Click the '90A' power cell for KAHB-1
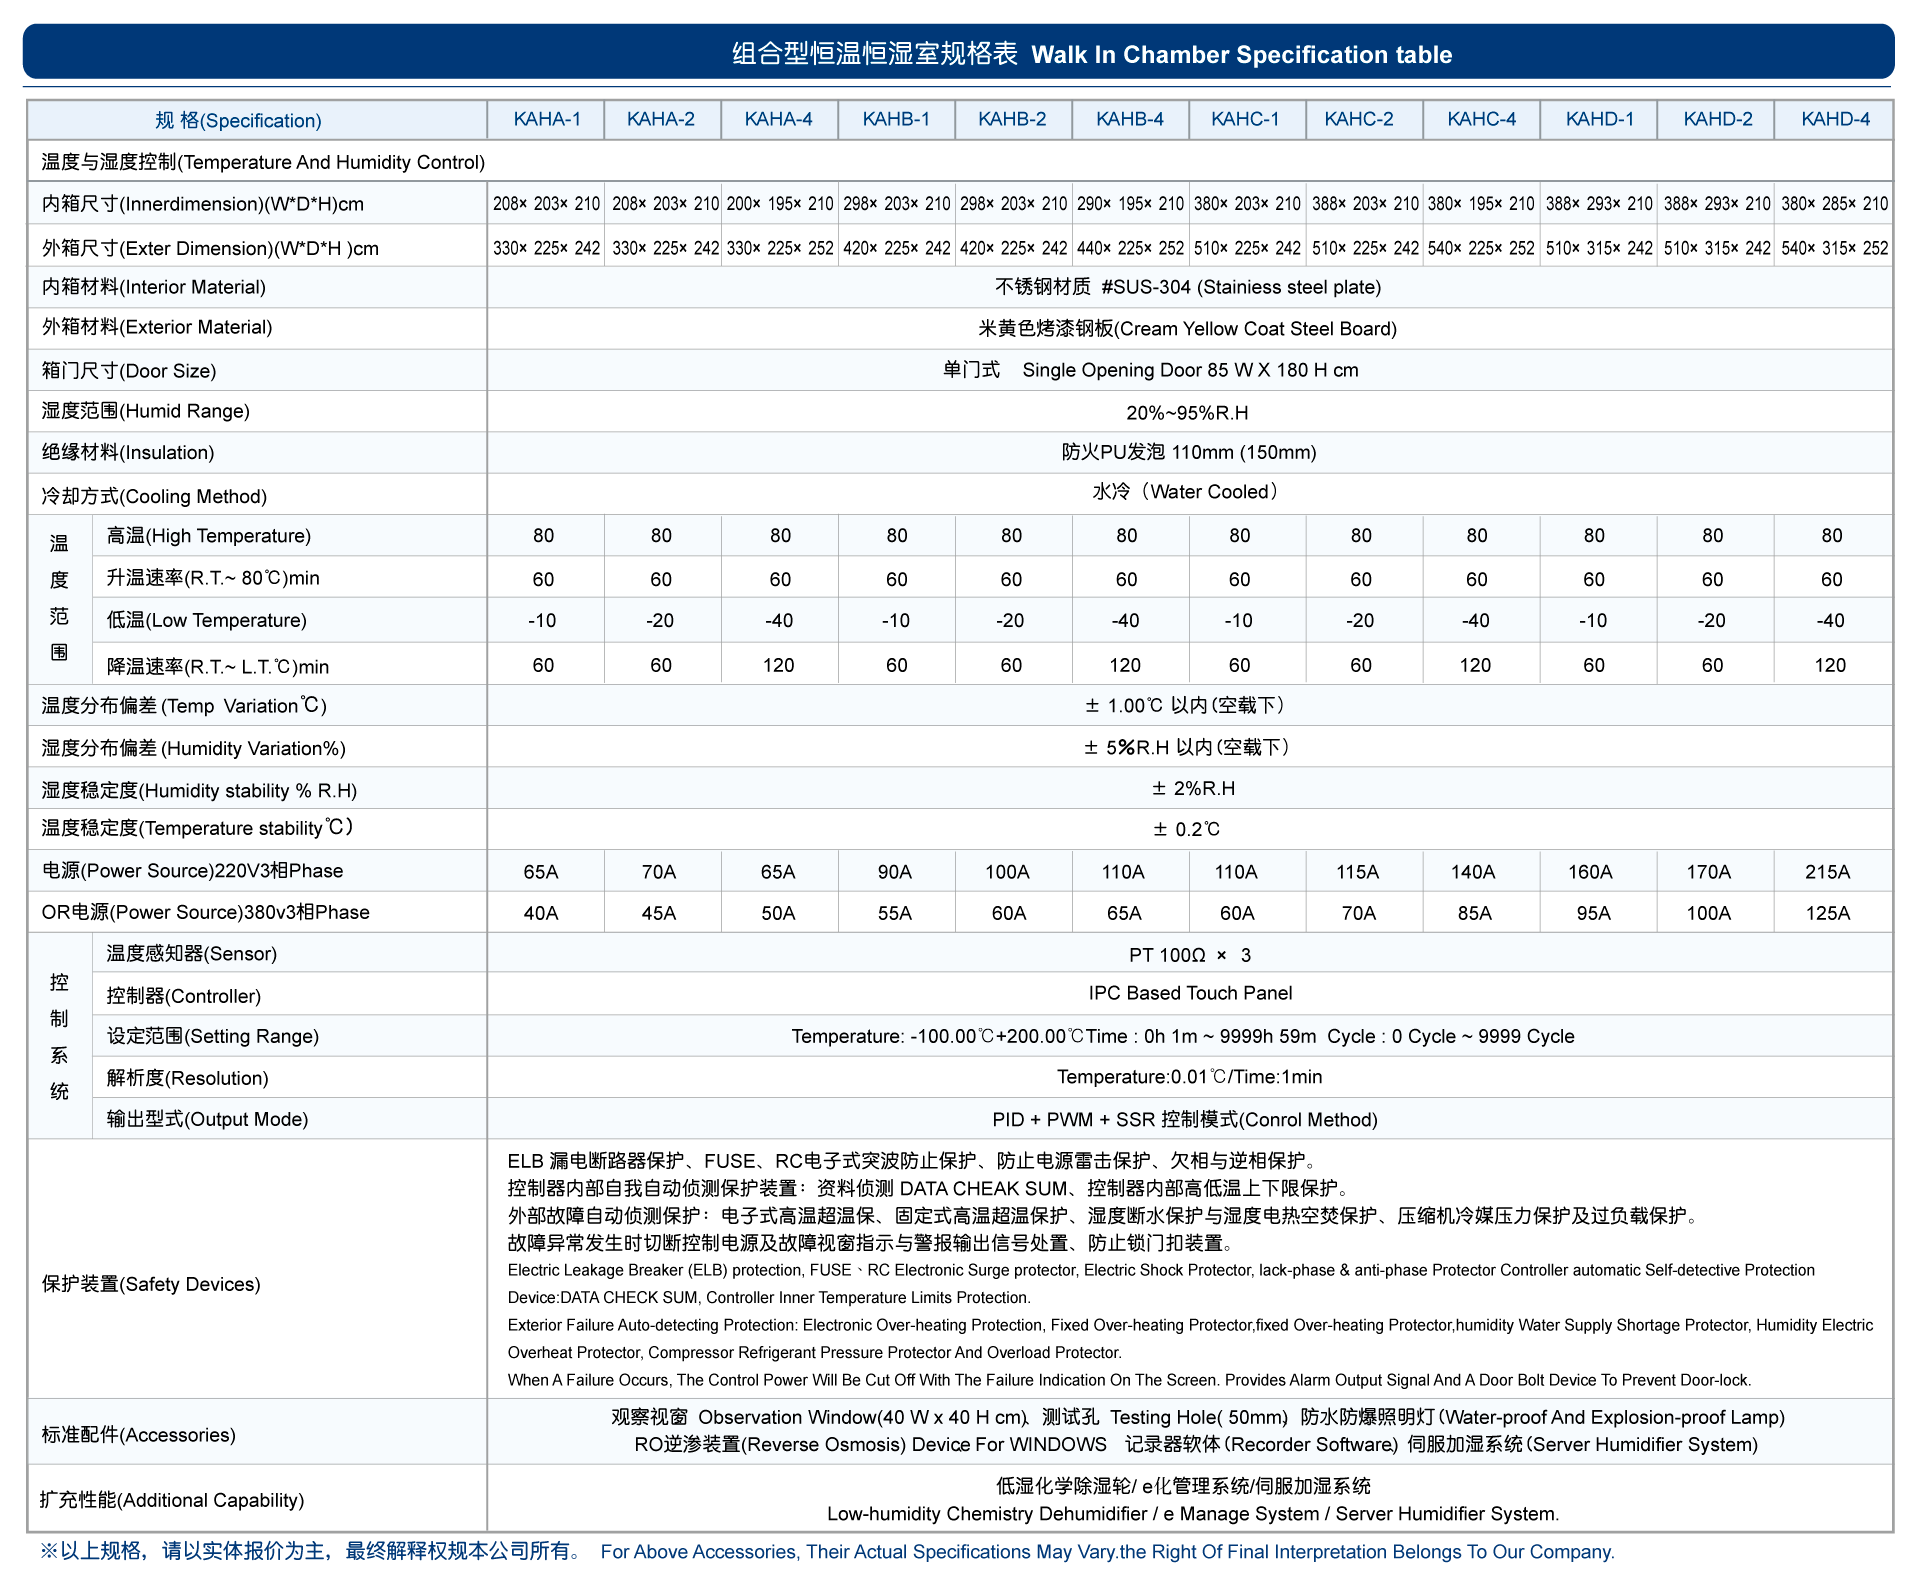This screenshot has height=1580, width=1920. coord(895,872)
